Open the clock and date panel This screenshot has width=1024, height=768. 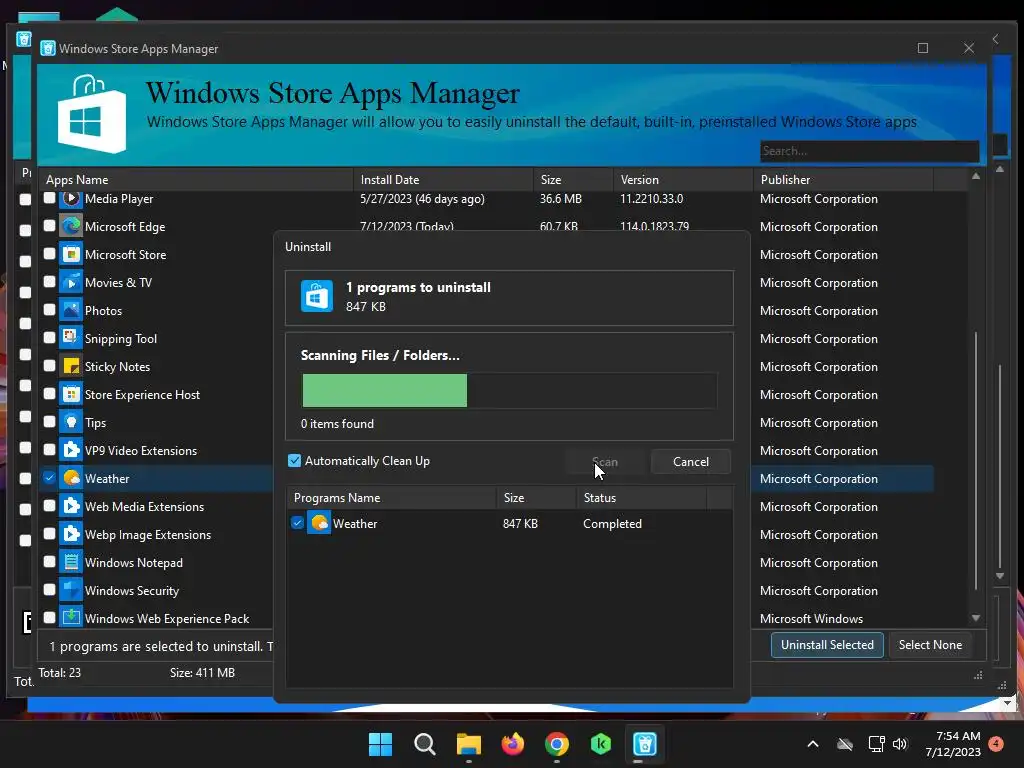(953, 744)
